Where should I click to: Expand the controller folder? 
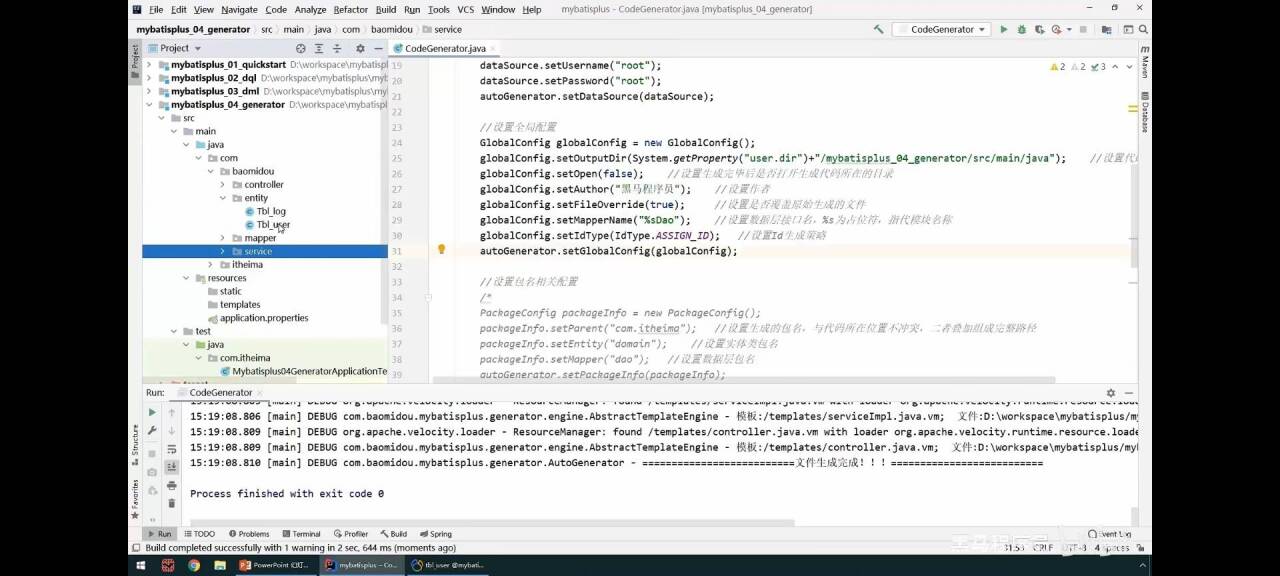click(223, 184)
